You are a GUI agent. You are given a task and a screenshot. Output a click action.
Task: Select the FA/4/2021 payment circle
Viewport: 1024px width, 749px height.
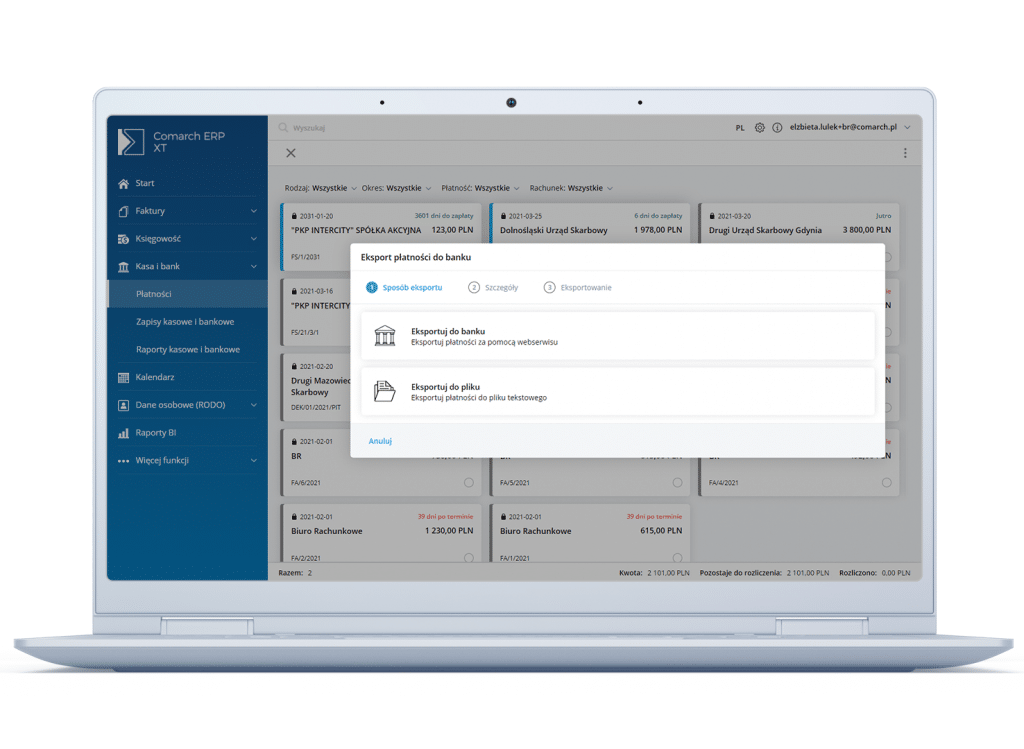886,483
